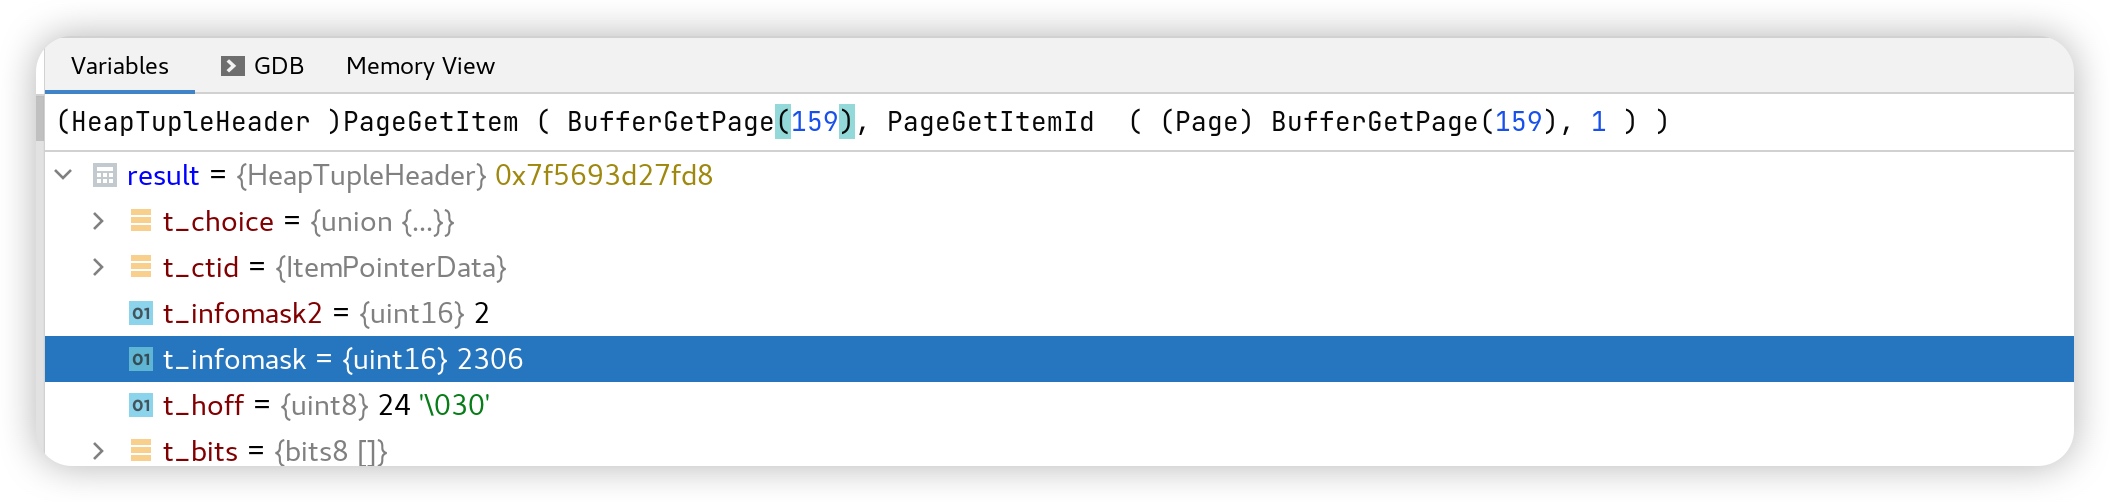Click the expression evaluation input field
The image size is (2110, 502).
[x=1000, y=122]
